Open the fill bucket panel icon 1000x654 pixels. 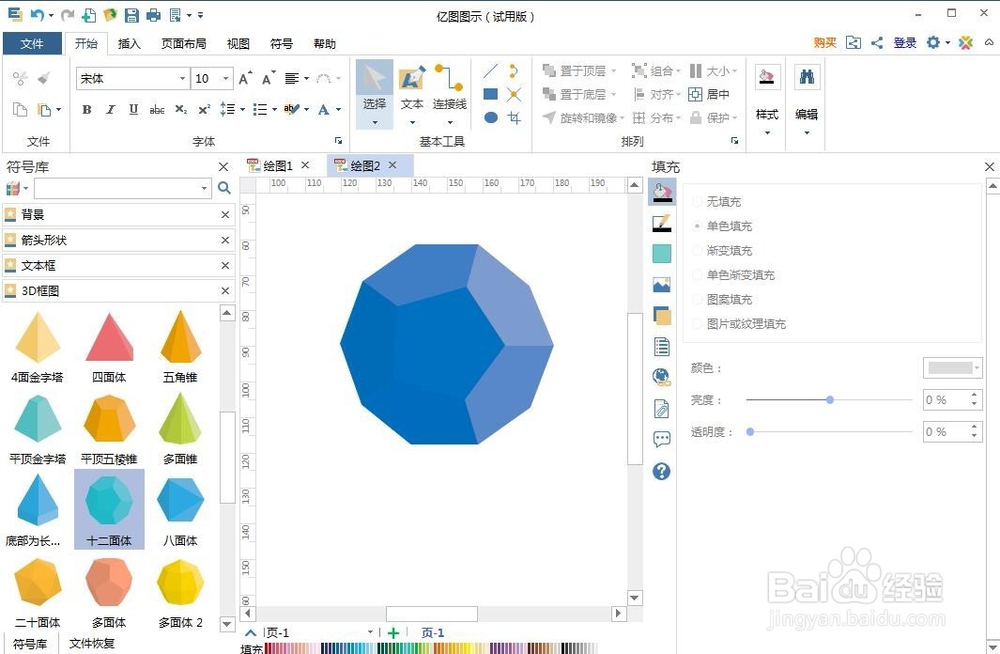(662, 191)
